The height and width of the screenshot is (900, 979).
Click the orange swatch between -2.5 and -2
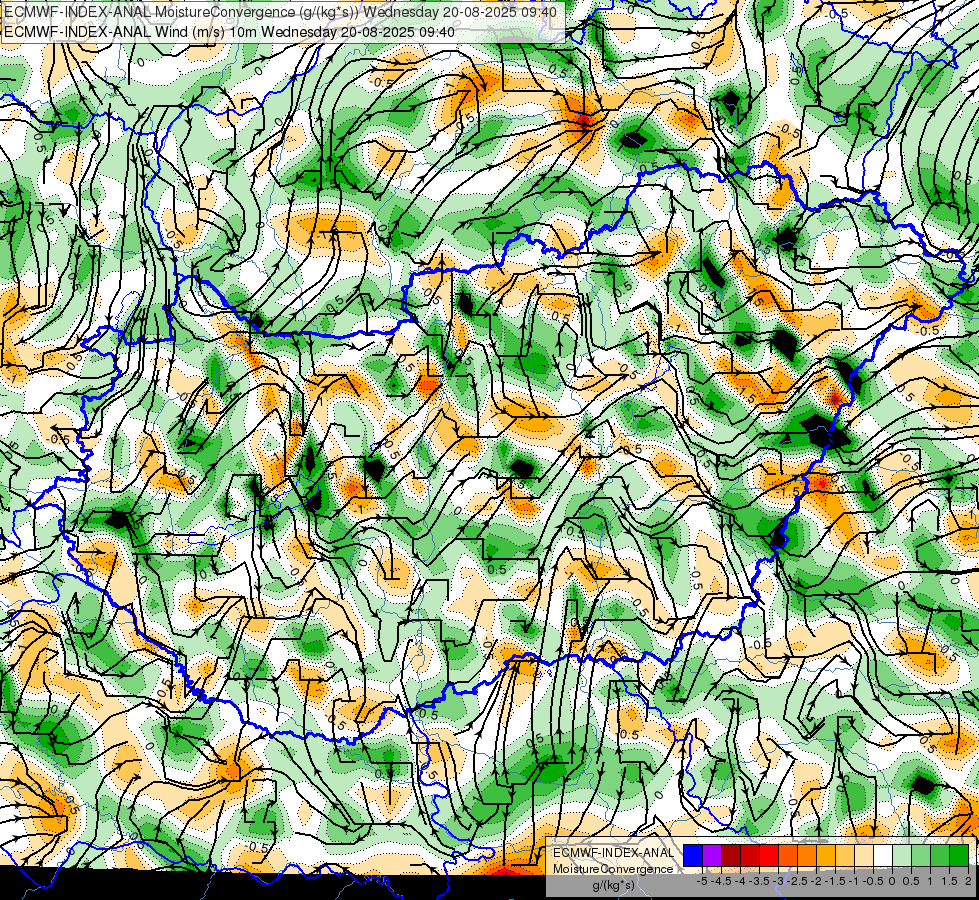pyautogui.click(x=807, y=855)
